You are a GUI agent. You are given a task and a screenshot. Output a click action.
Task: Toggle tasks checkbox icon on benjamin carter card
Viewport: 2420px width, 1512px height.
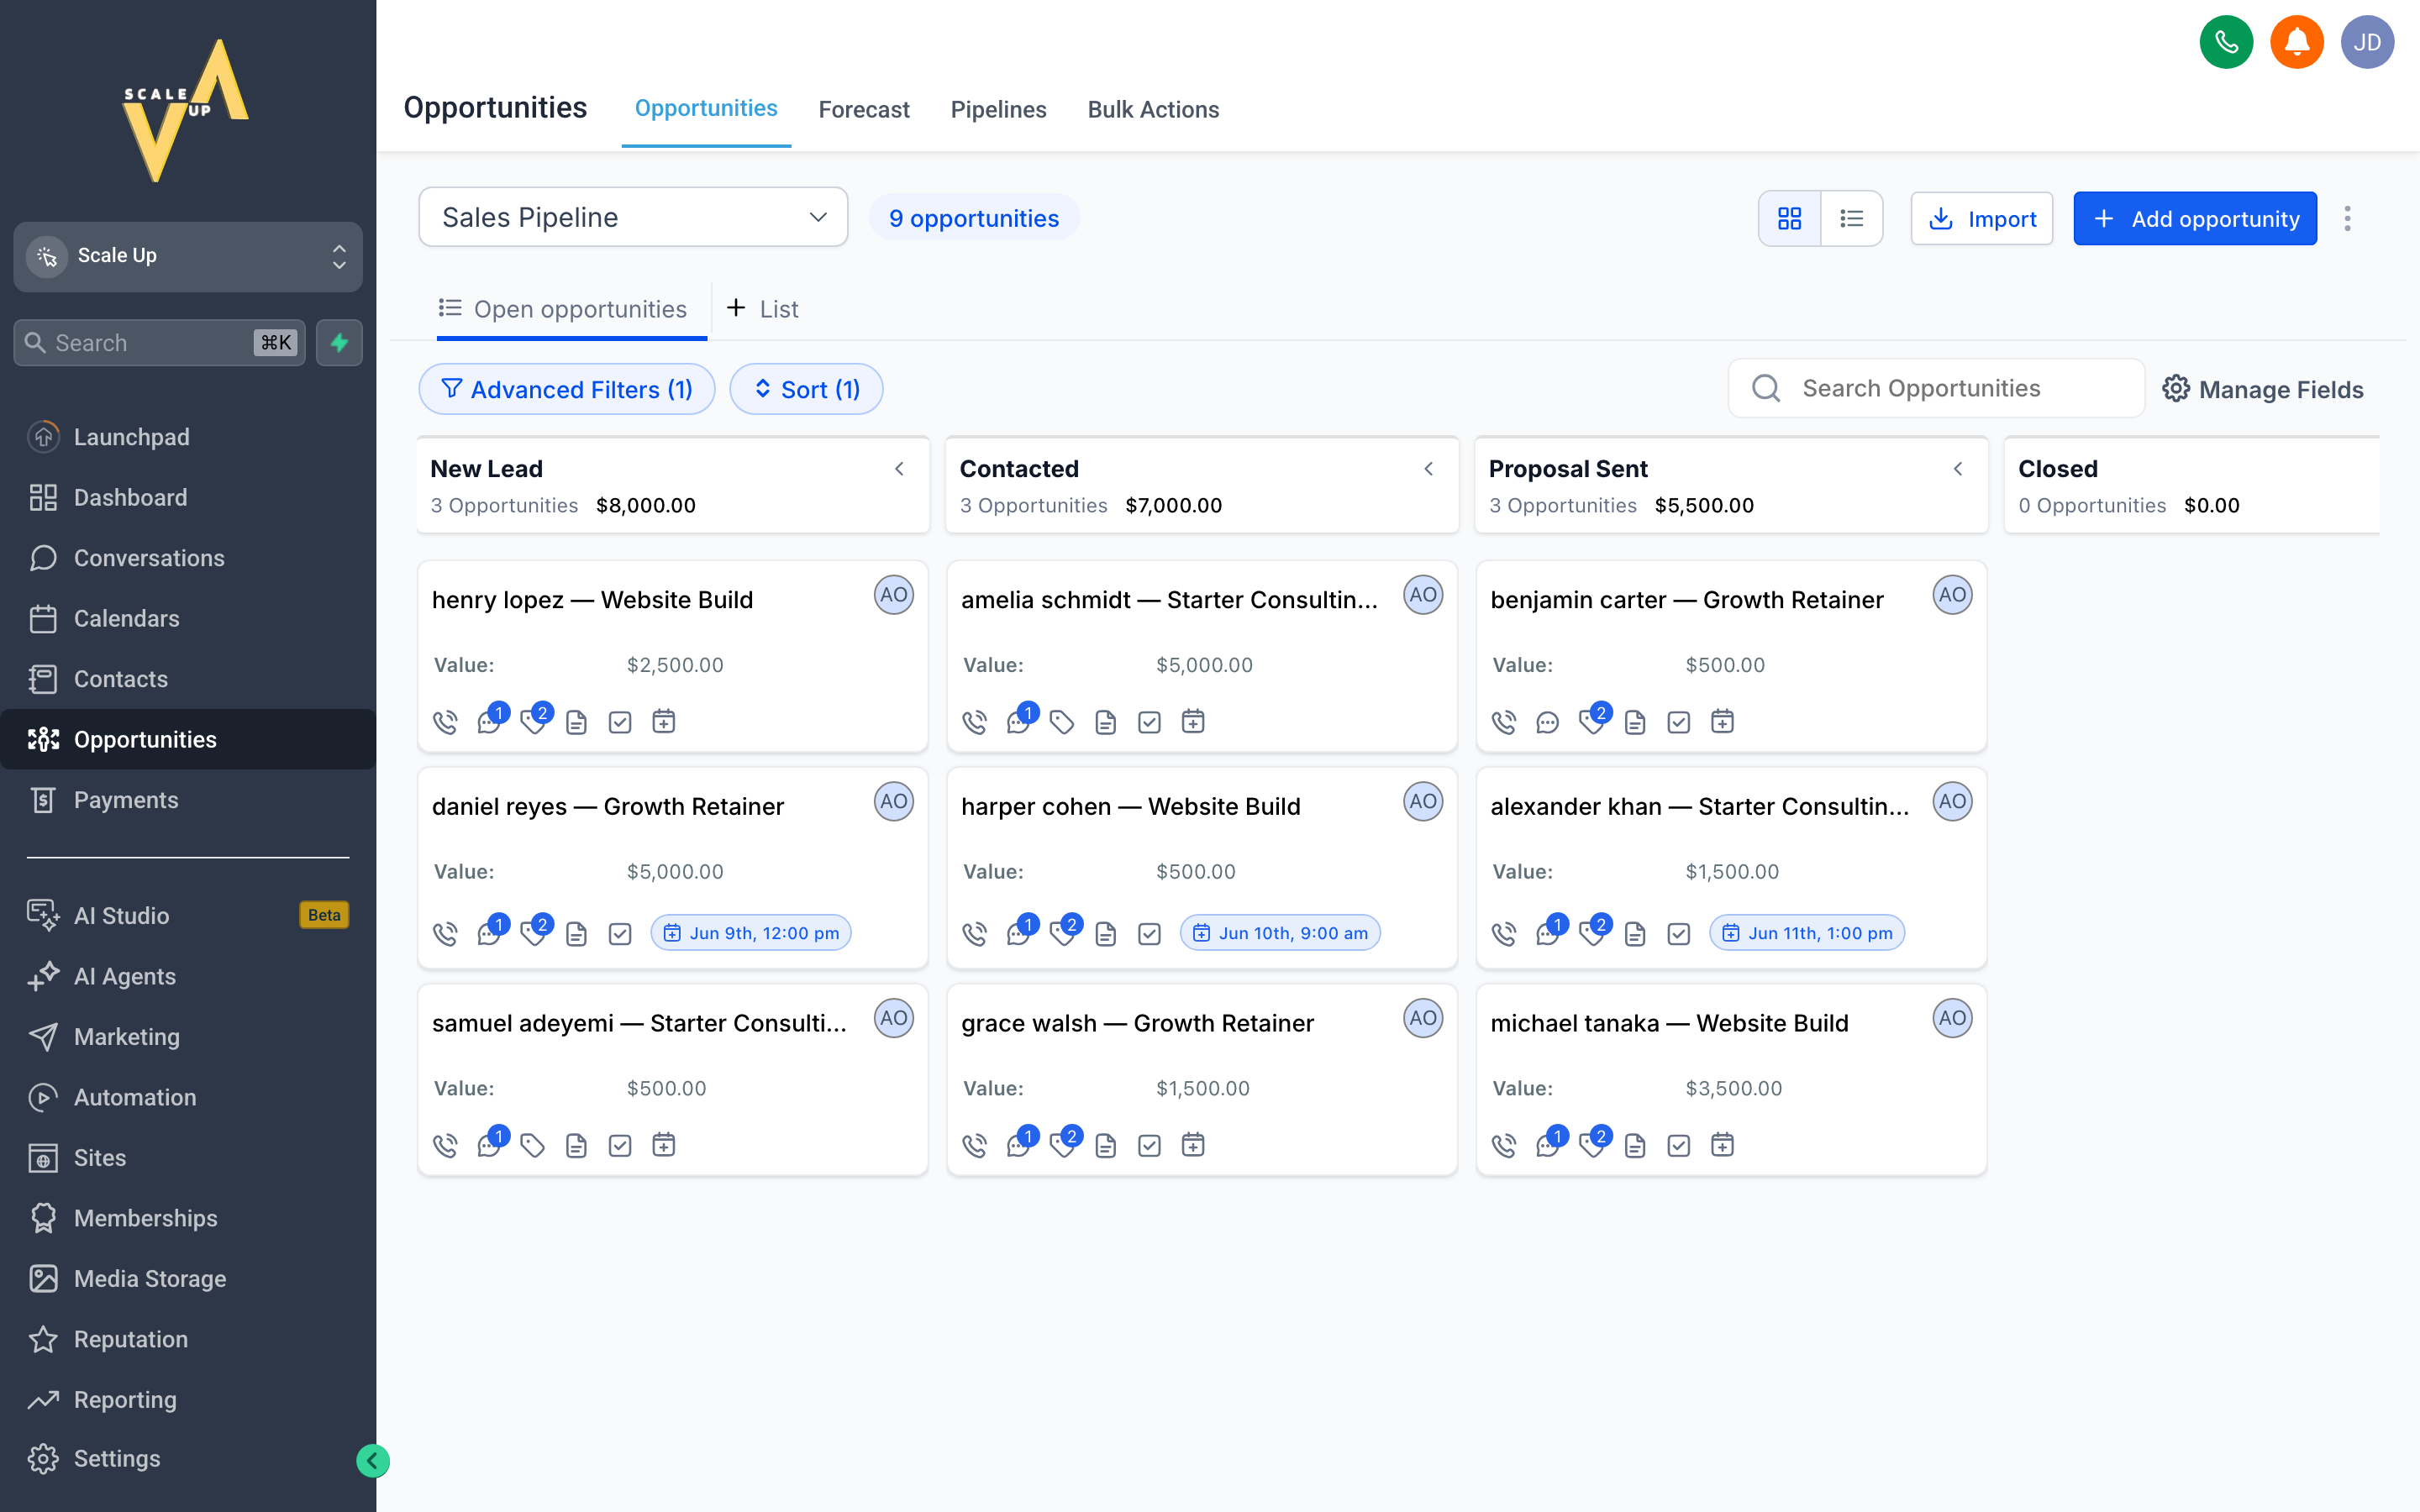coord(1678,722)
